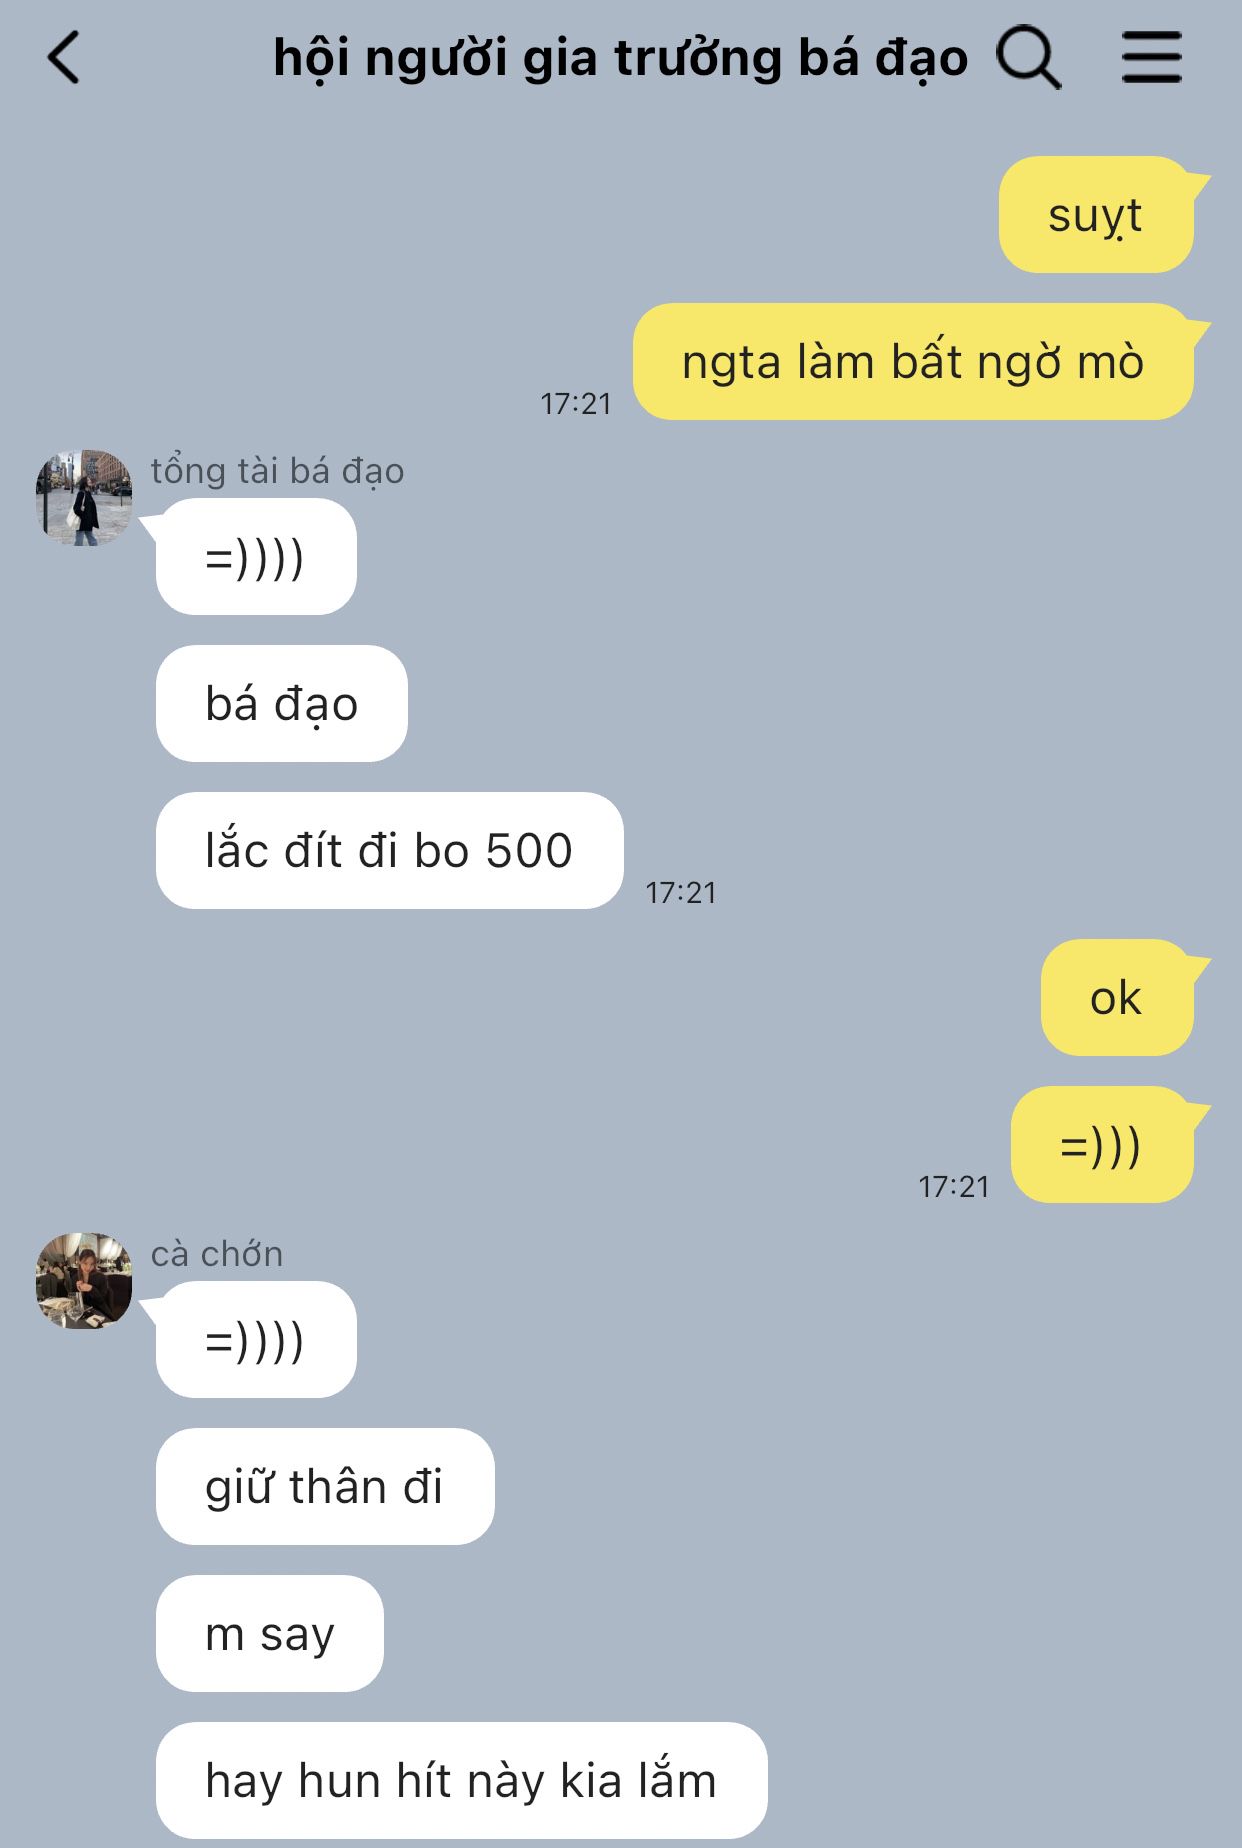Tap cà chớn's profile picture
This screenshot has height=1848, width=1242.
pos(84,1280)
